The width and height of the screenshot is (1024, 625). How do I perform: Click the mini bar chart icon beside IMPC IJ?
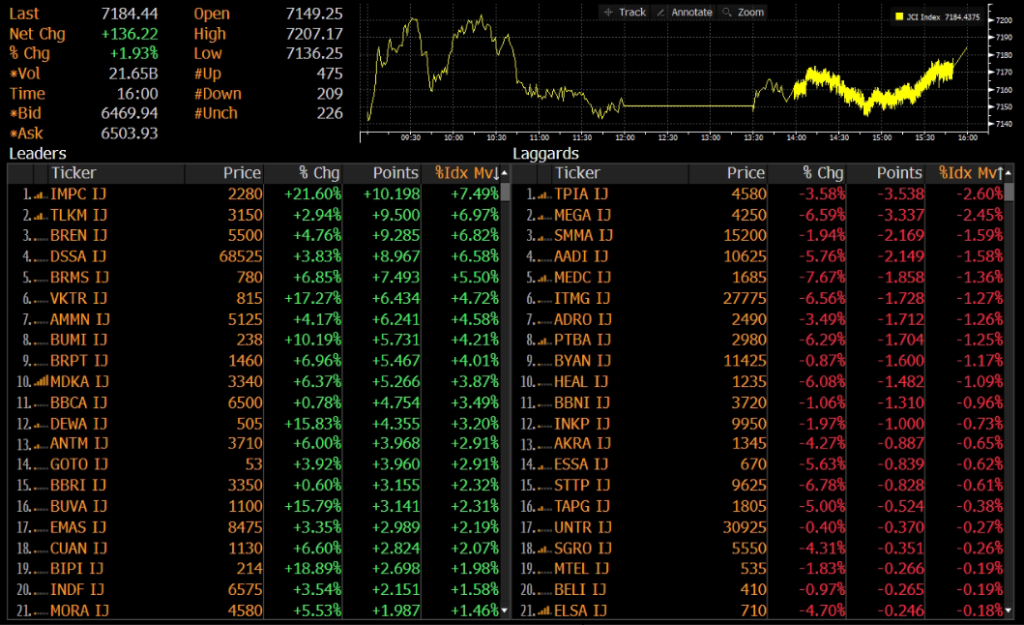coord(40,194)
